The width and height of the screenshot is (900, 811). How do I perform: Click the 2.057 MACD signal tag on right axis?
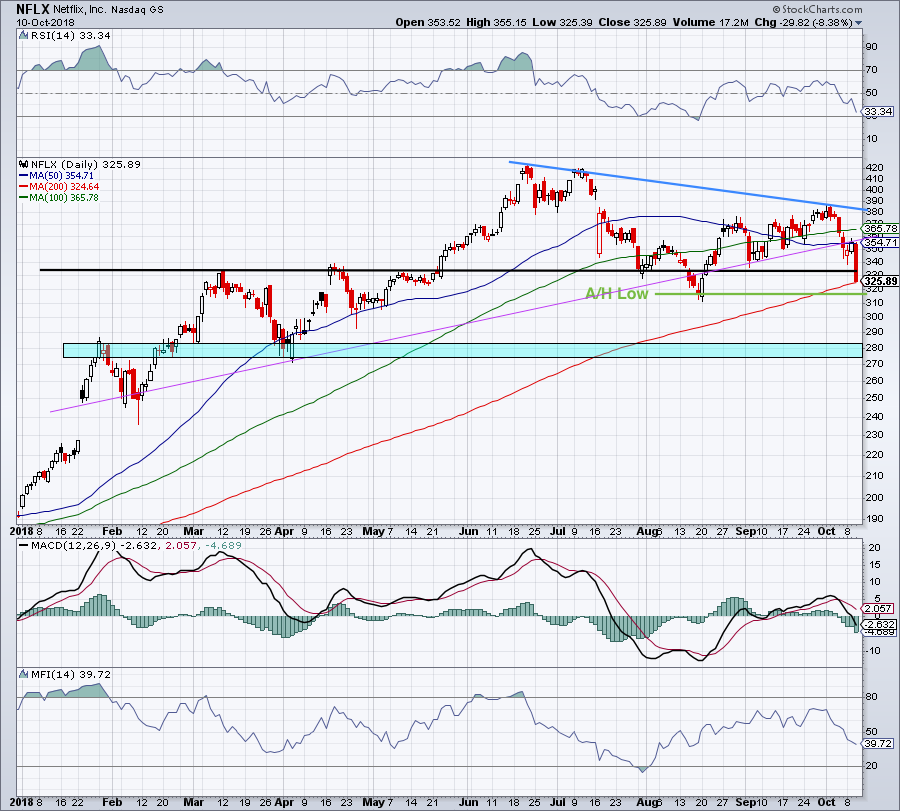878,608
